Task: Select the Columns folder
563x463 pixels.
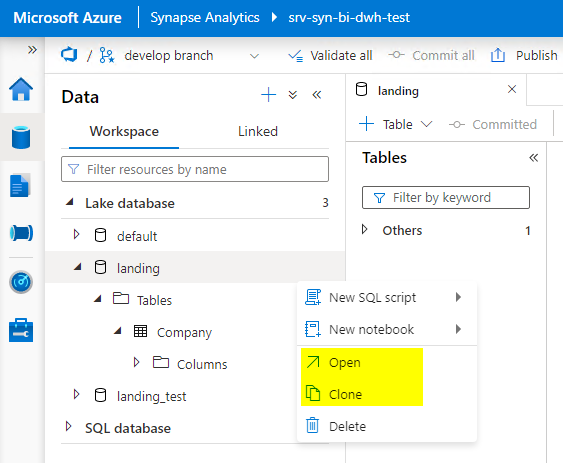Action: click(x=202, y=364)
